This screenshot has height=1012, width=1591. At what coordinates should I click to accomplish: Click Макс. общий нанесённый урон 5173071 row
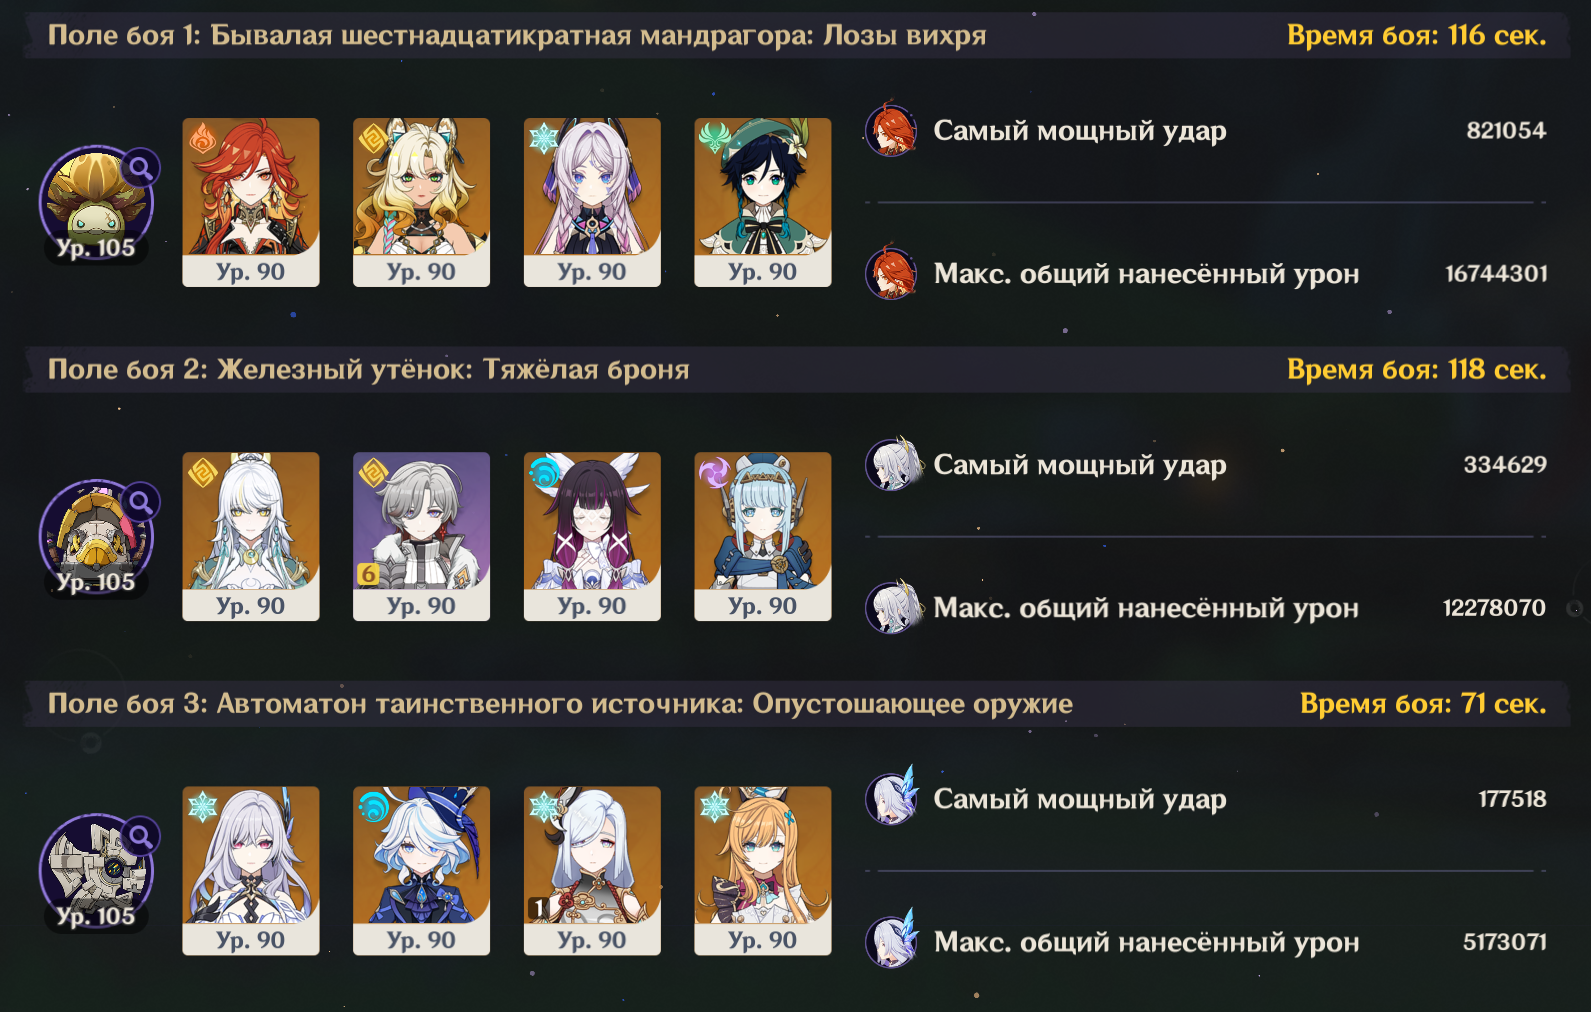click(1206, 942)
